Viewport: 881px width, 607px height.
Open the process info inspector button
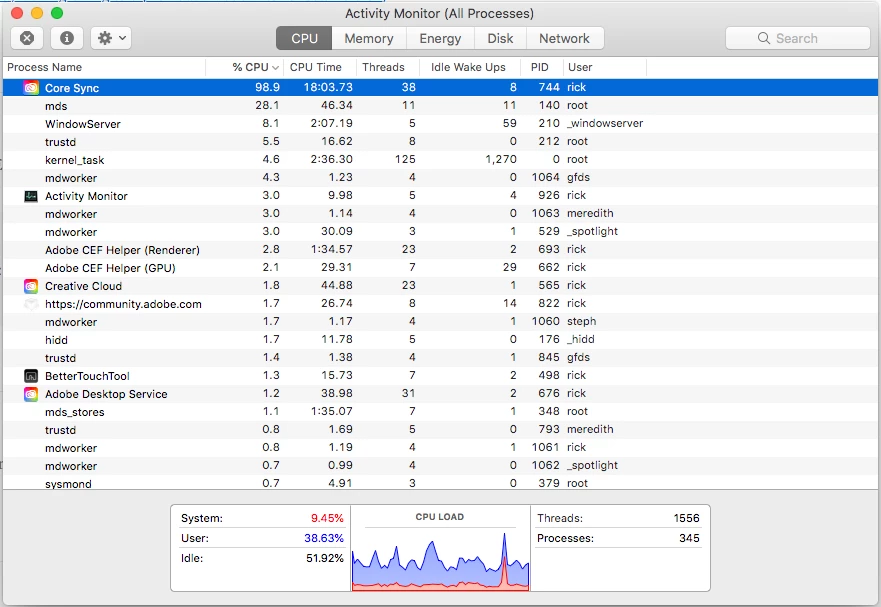click(x=67, y=38)
